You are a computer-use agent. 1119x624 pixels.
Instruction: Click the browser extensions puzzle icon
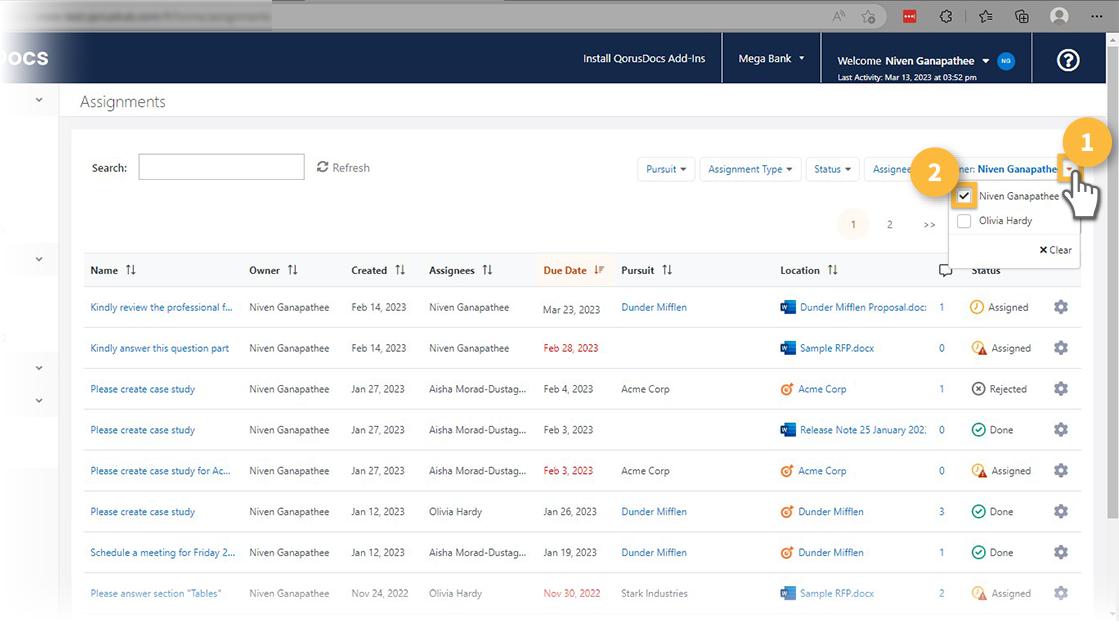click(x=946, y=16)
